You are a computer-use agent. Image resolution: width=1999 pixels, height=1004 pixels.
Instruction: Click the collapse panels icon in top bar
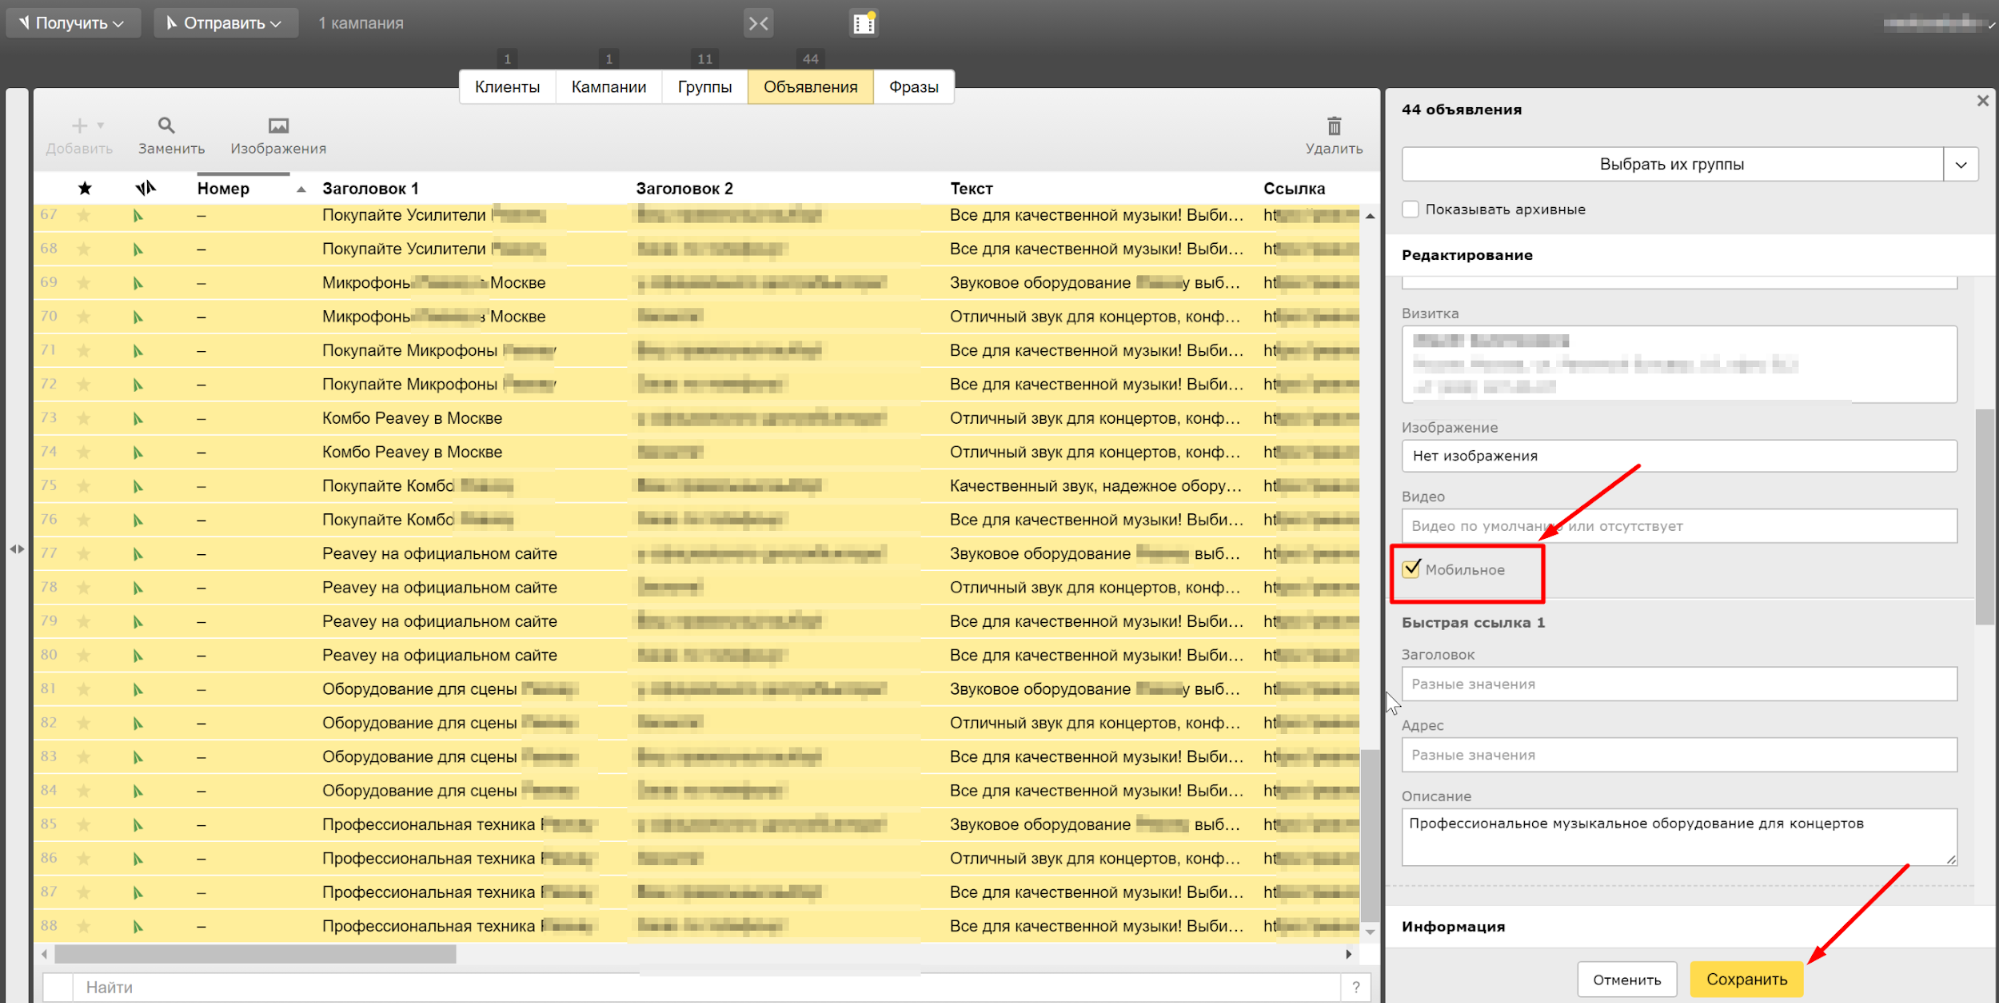[x=758, y=23]
